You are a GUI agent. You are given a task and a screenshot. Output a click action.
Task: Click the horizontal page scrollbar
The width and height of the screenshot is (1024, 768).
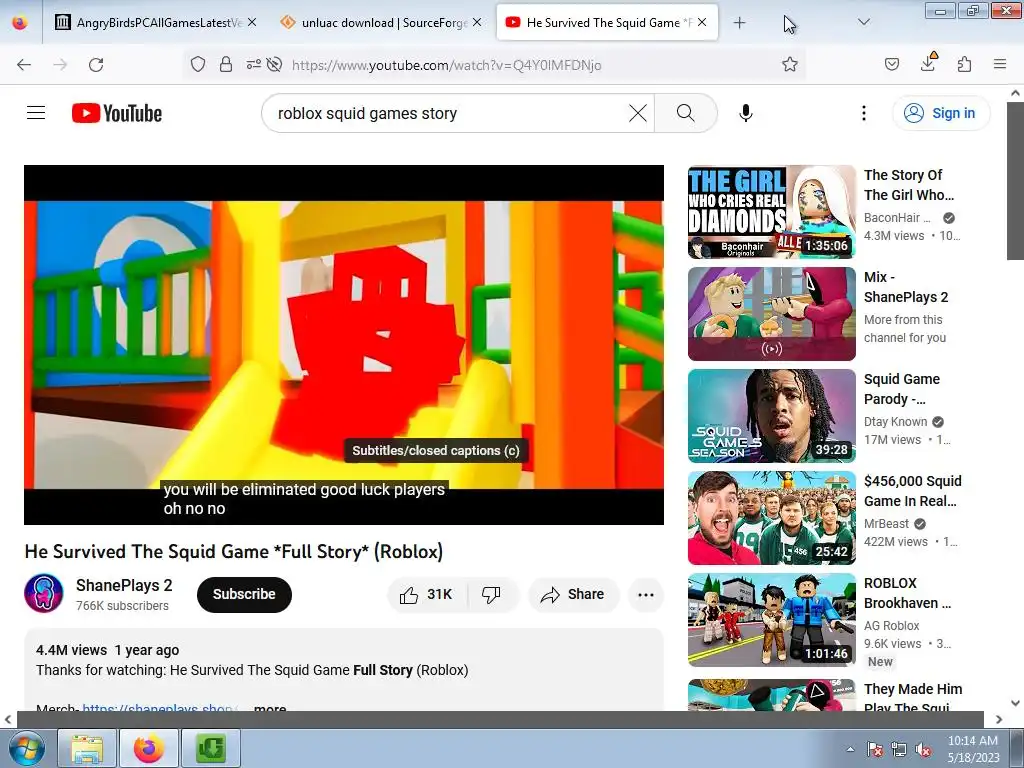[500, 719]
